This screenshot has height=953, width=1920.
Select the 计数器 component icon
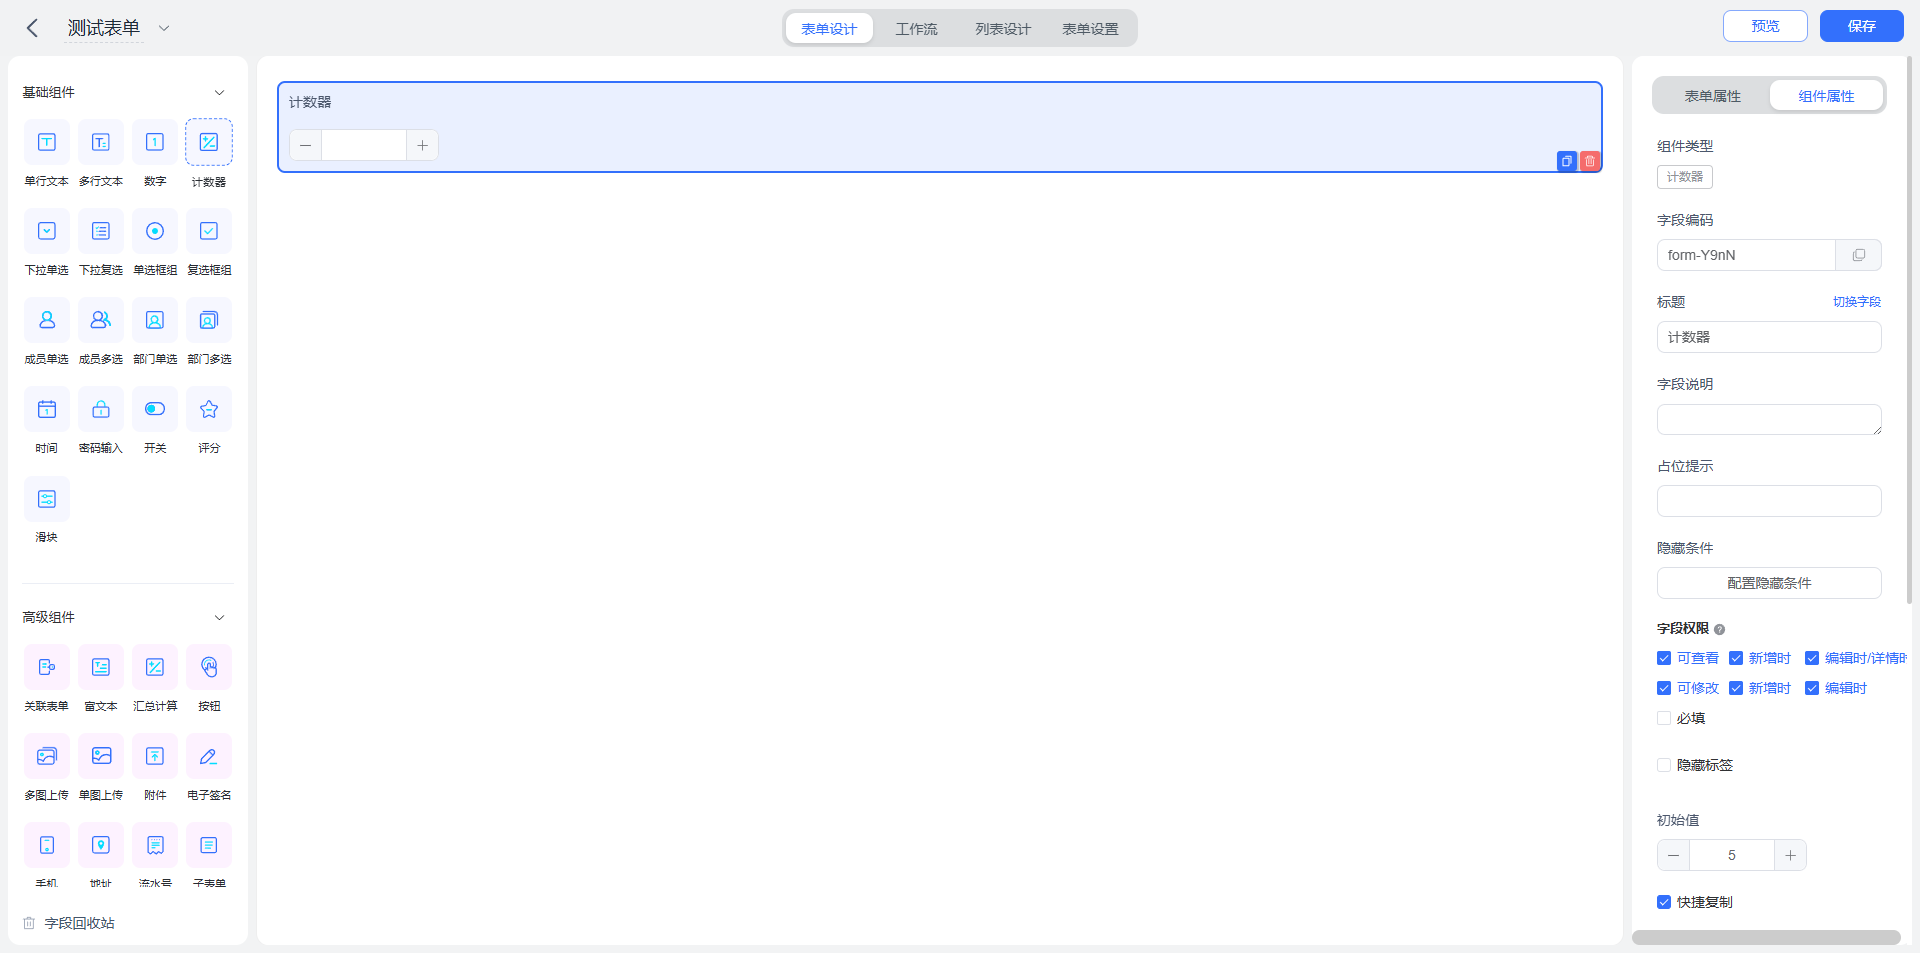click(209, 142)
